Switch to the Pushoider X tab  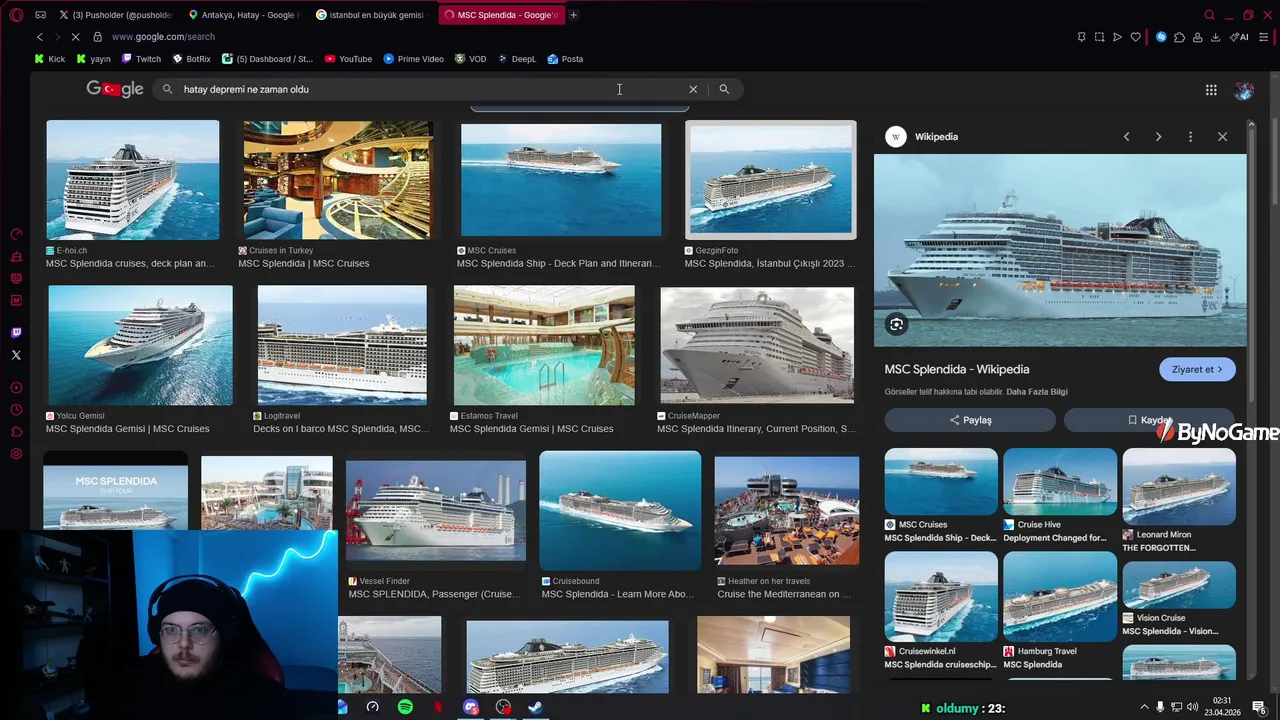click(115, 15)
